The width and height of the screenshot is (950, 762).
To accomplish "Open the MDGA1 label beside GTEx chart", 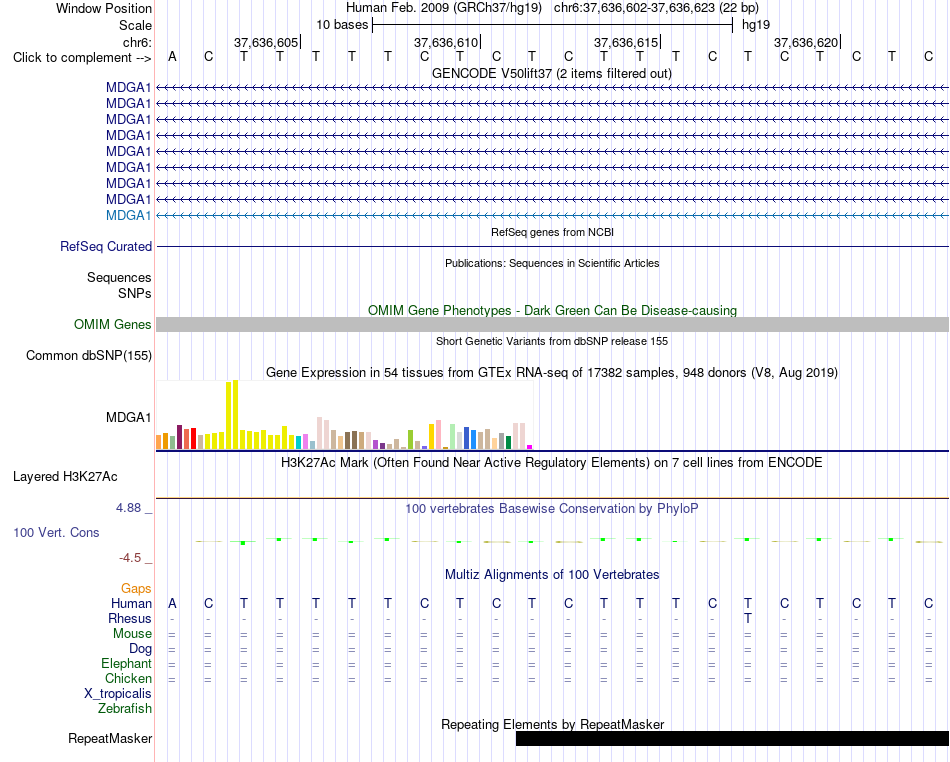I will coord(128,417).
